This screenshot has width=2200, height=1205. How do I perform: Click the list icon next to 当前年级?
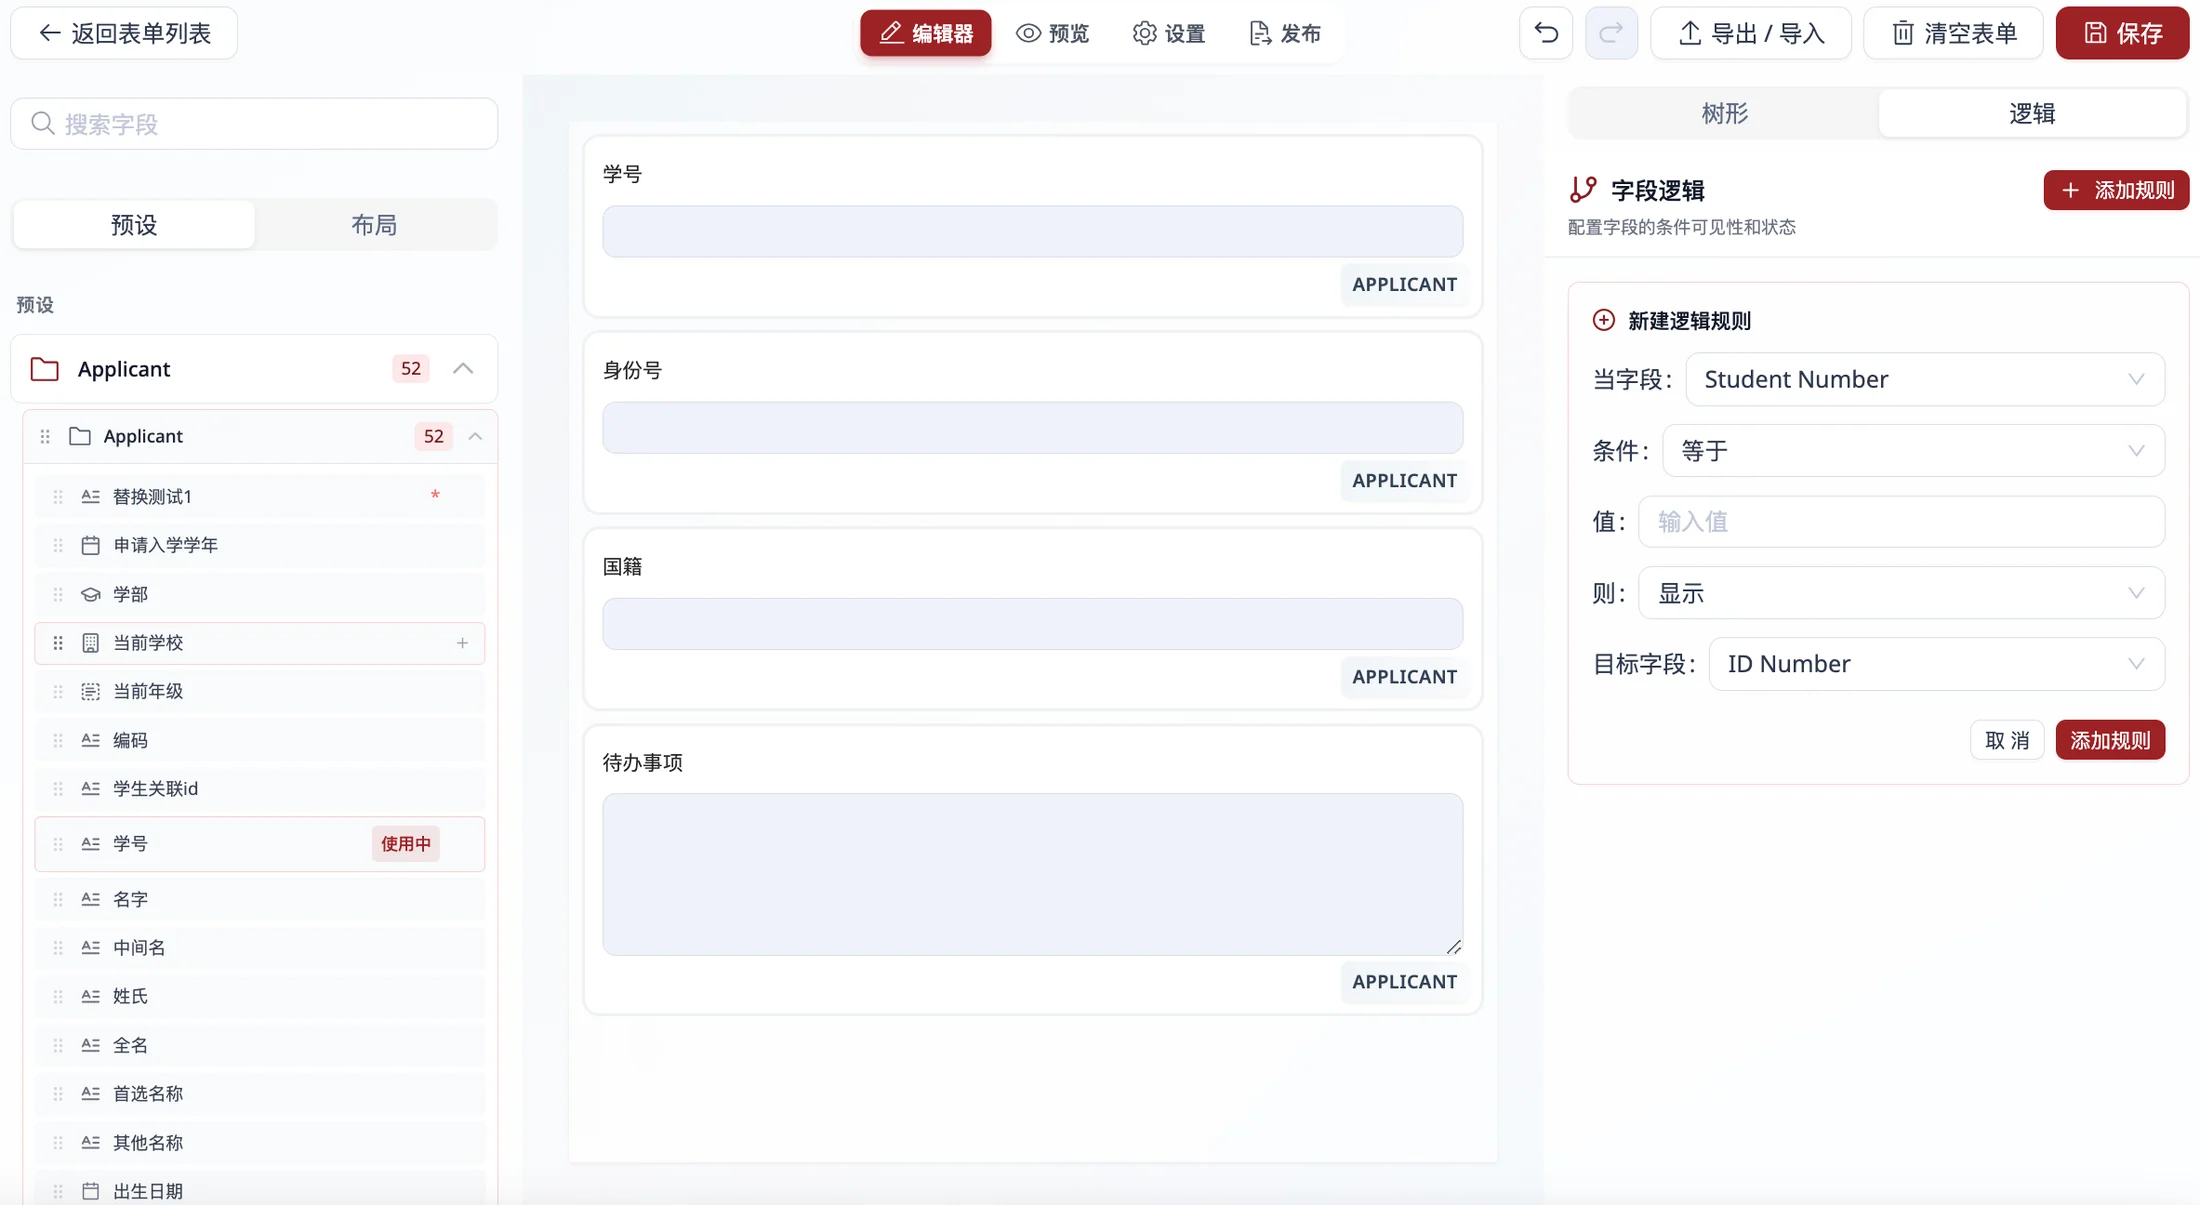click(91, 691)
